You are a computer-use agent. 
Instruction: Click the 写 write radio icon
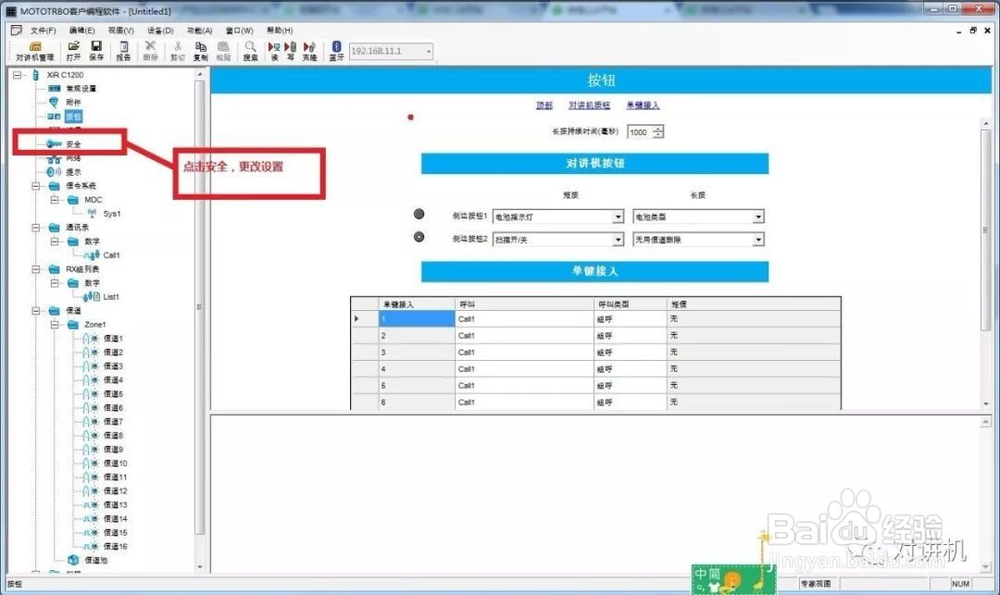click(x=290, y=51)
